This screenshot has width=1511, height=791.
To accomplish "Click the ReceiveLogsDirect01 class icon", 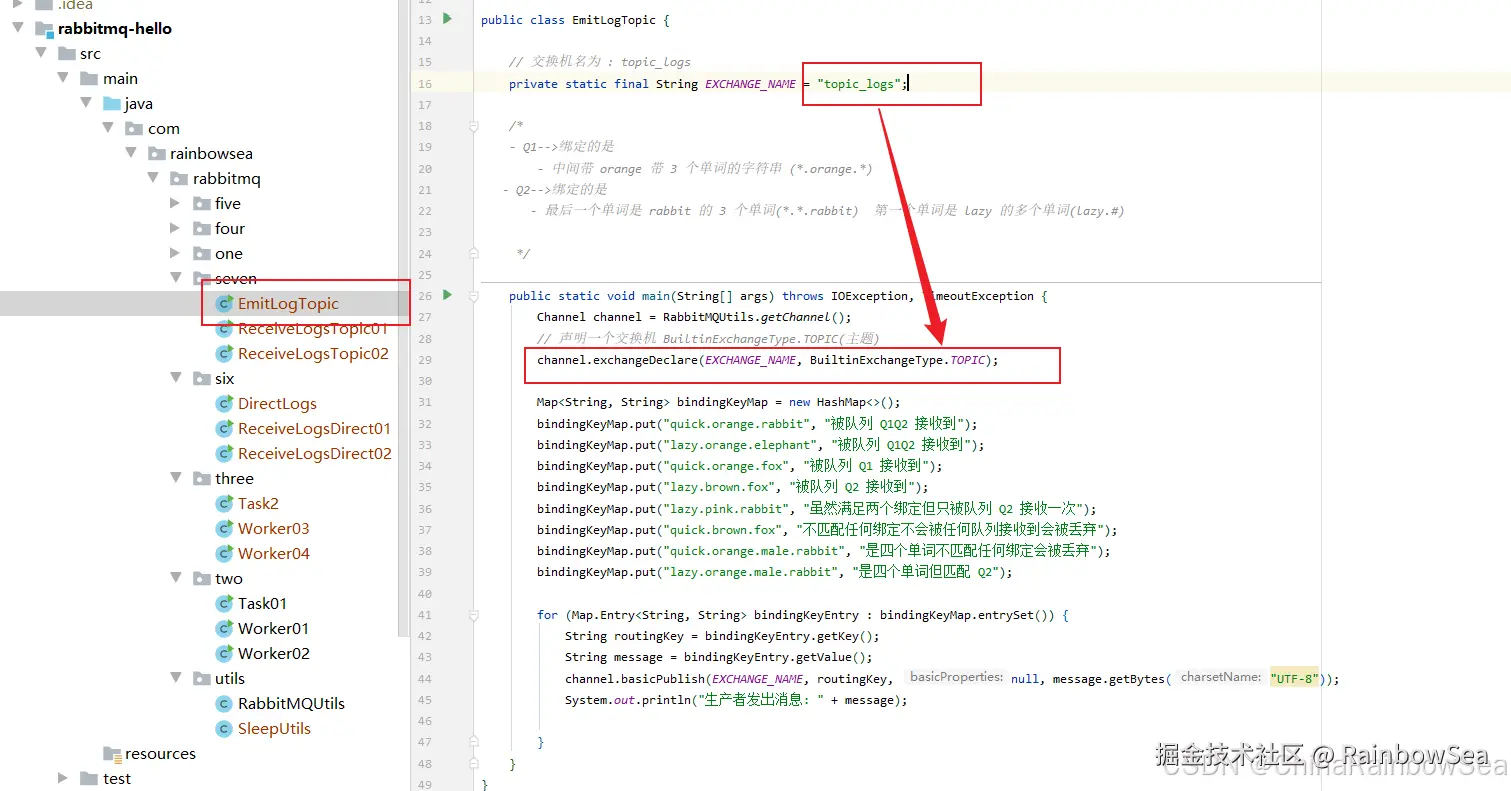I will click(224, 428).
